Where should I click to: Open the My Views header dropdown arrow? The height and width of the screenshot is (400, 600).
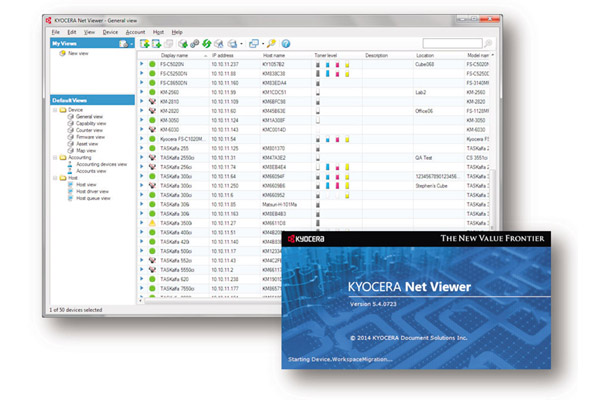click(x=131, y=44)
